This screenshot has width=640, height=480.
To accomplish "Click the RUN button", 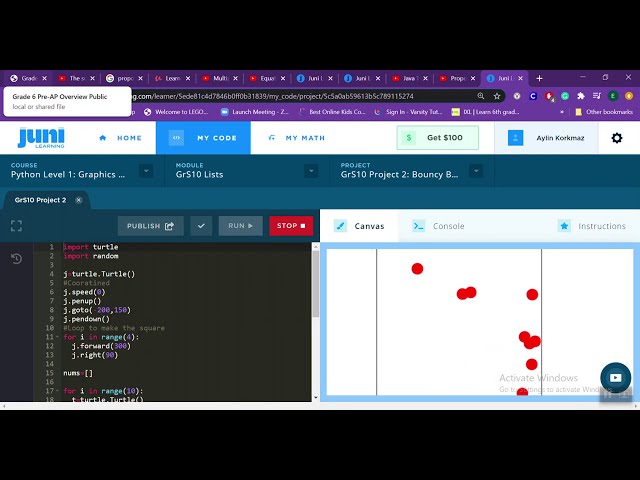I will 240,226.
